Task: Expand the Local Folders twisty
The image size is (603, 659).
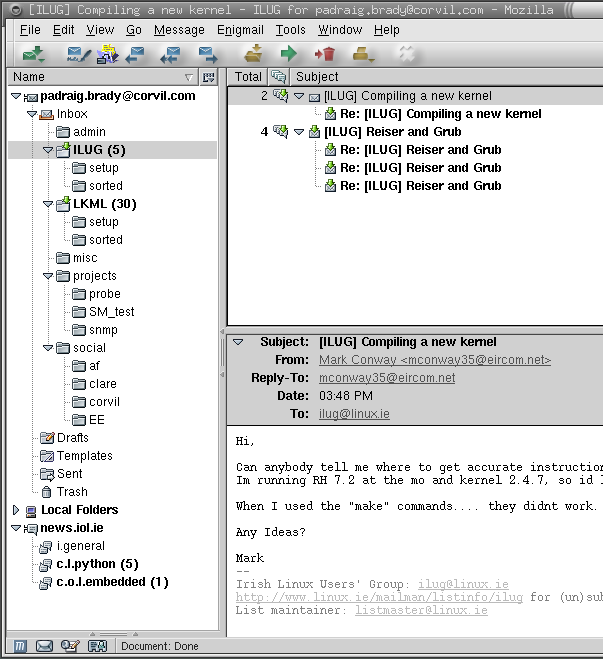Action: point(16,510)
